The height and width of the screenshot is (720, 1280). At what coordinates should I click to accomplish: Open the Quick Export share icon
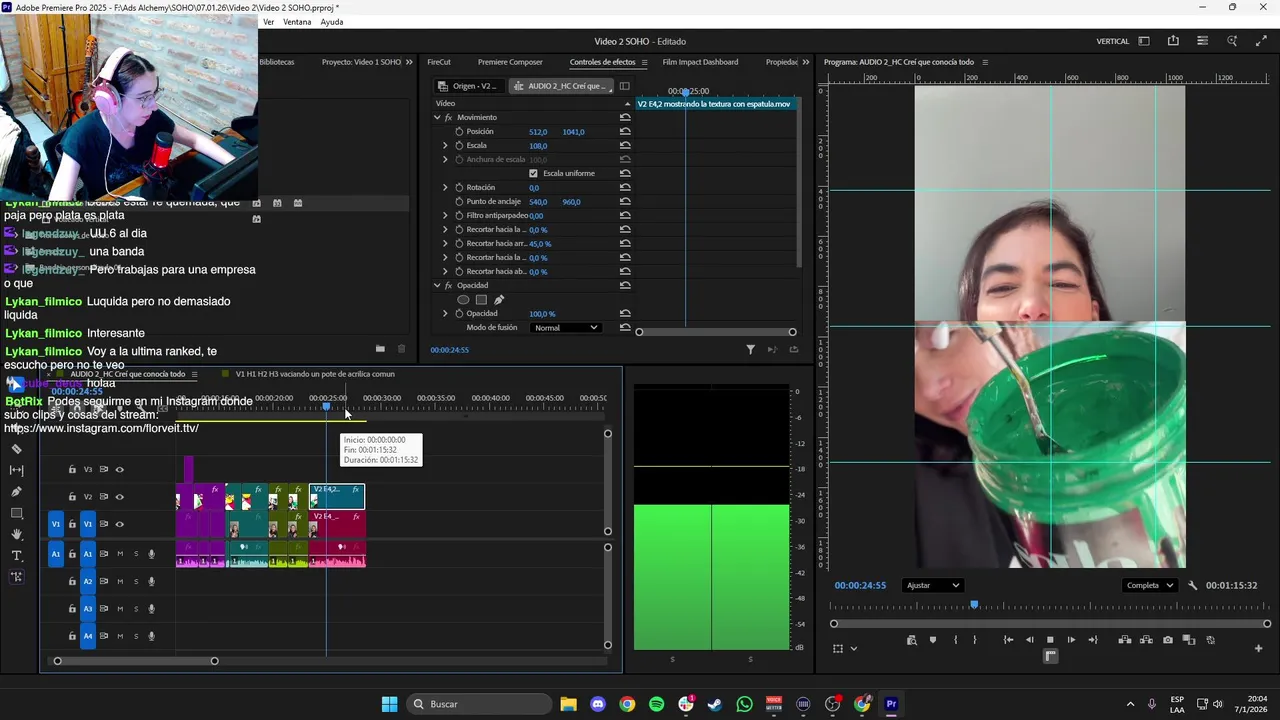(1173, 41)
